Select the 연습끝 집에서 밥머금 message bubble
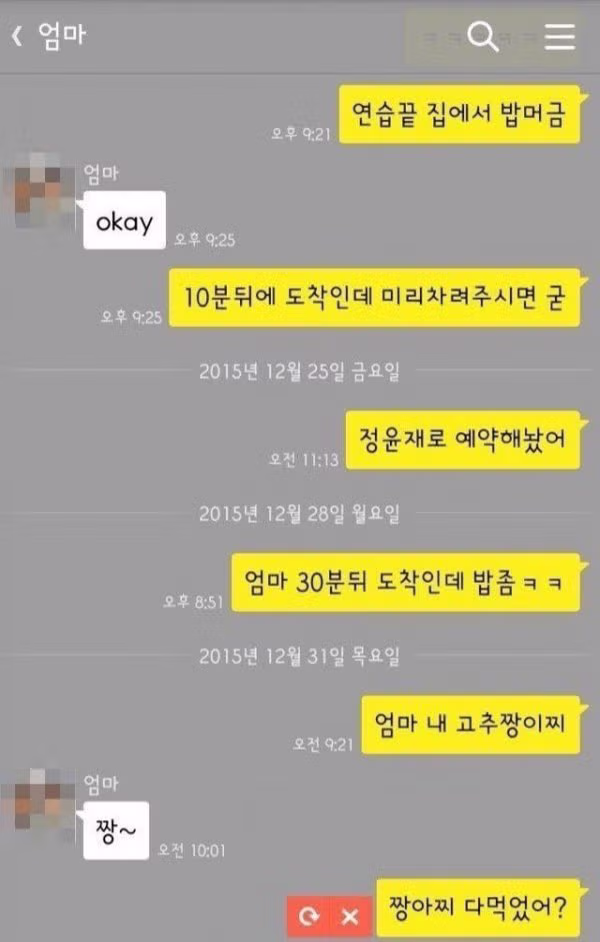 point(459,114)
